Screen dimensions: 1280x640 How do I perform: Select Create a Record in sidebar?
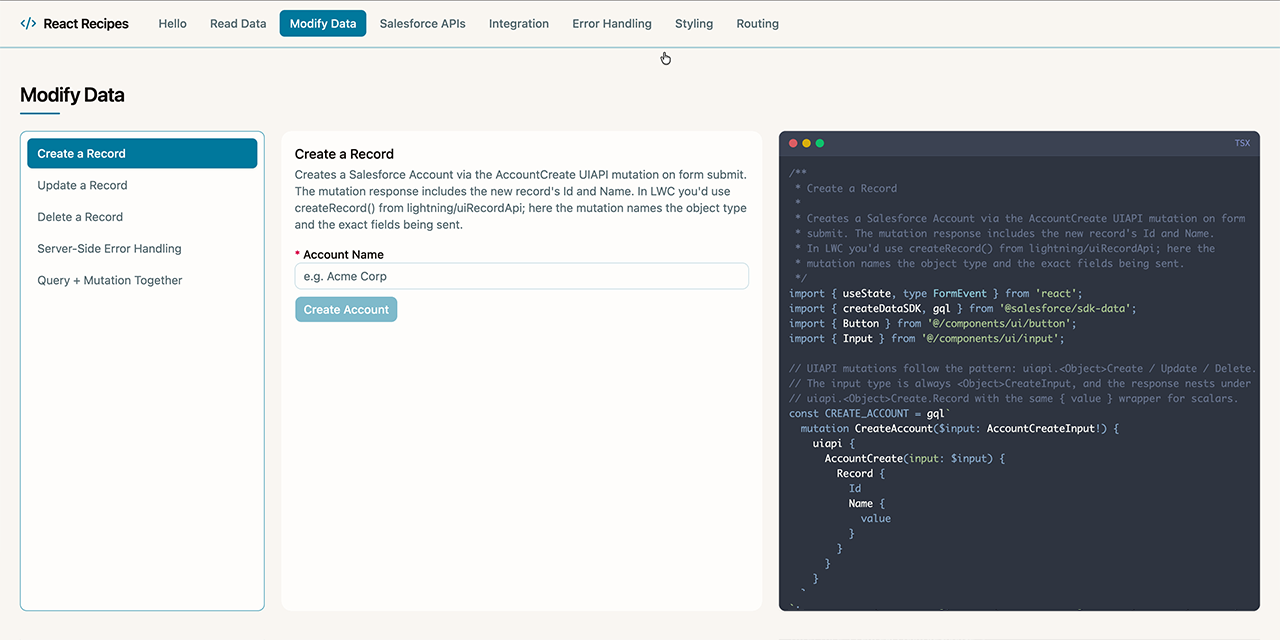pyautogui.click(x=142, y=153)
